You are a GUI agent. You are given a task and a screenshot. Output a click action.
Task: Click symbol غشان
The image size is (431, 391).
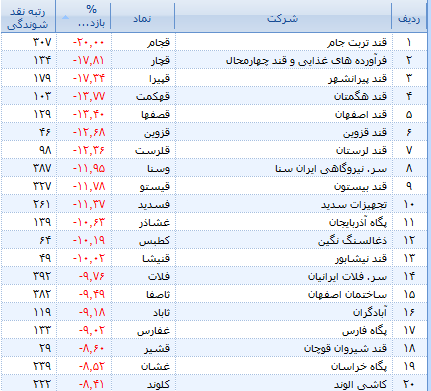[155, 366]
